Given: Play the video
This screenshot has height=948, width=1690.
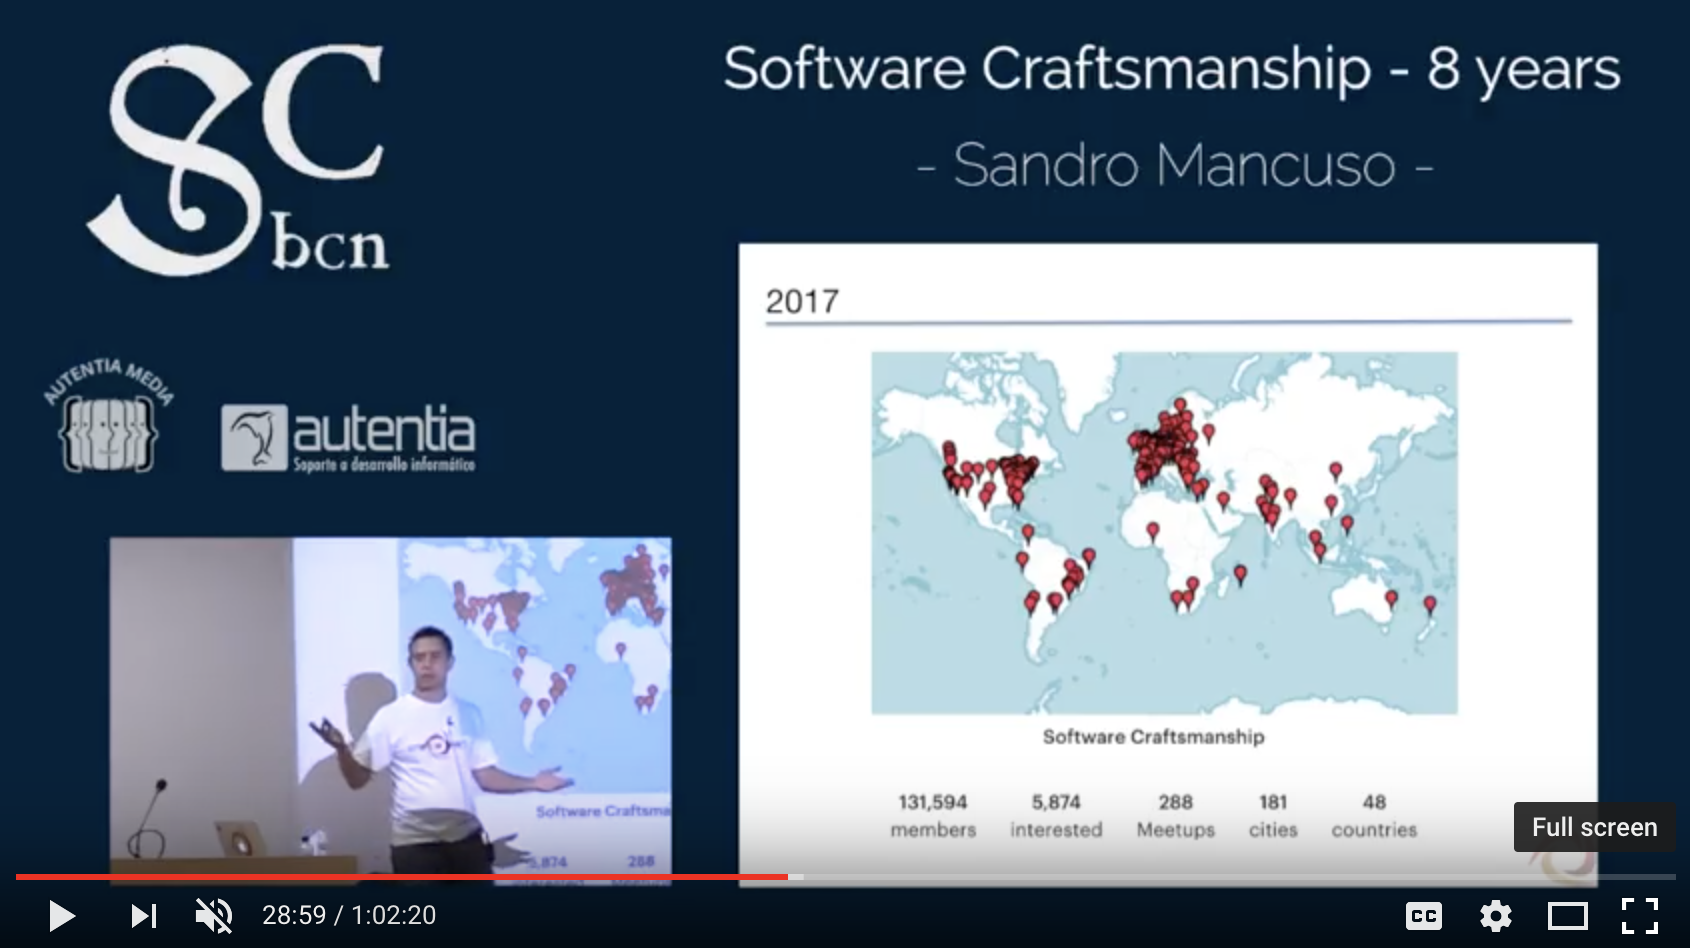Looking at the screenshot, I should tap(61, 915).
